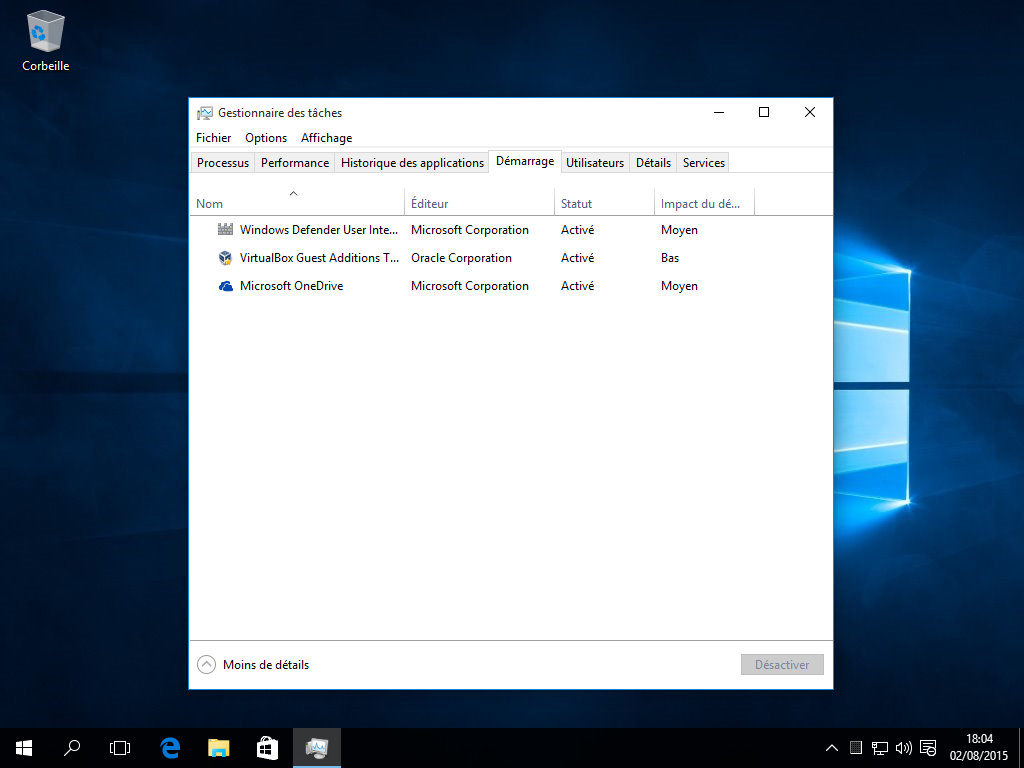The height and width of the screenshot is (768, 1024).
Task: Open File Explorer from the taskbar
Action: (x=219, y=747)
